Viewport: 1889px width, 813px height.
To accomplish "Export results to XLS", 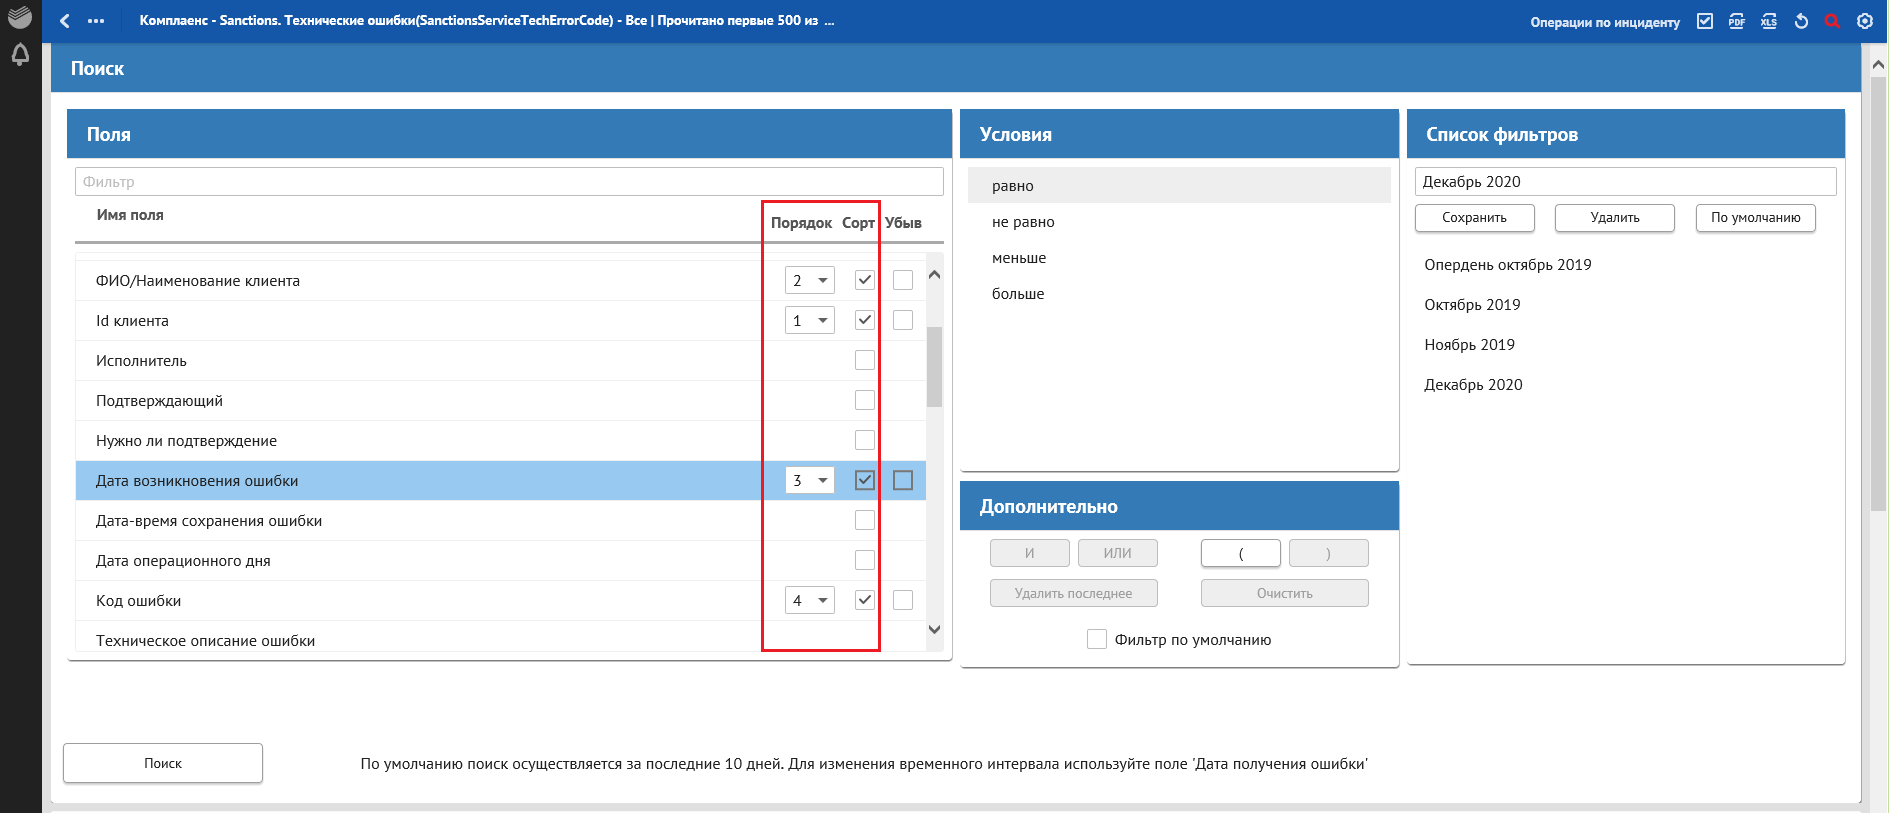I will [x=1769, y=21].
